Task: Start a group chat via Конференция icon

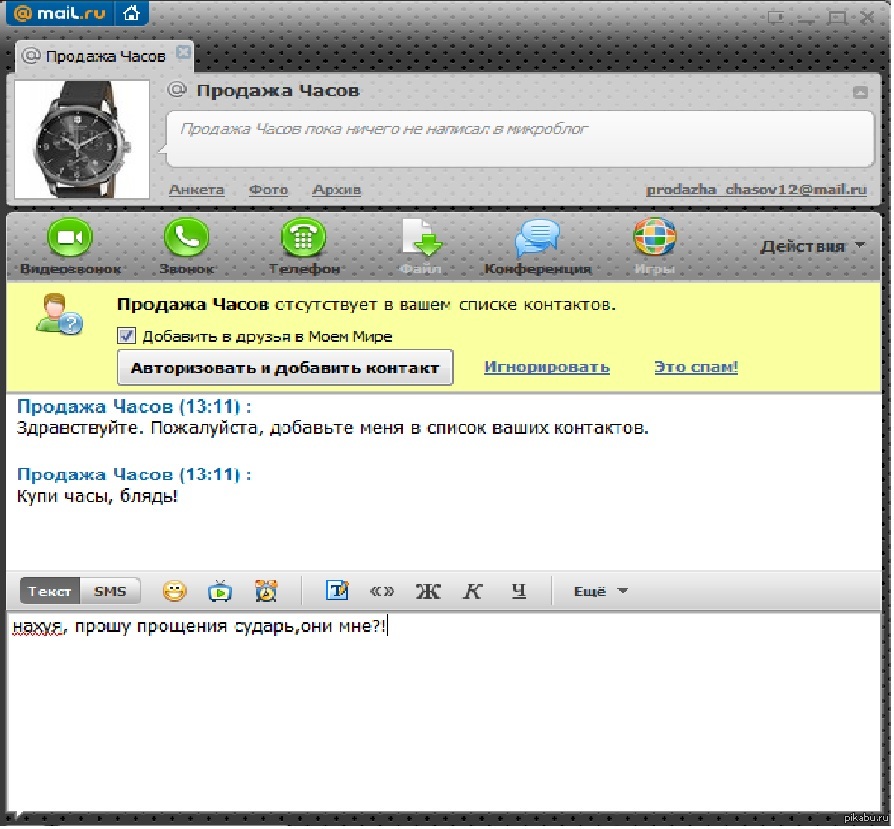Action: coord(537,239)
